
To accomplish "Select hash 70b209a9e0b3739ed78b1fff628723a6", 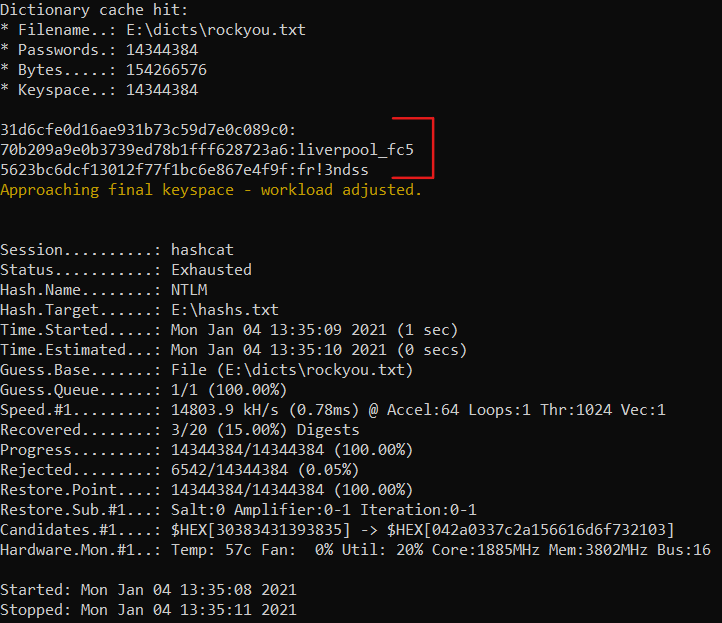I will click(144, 150).
